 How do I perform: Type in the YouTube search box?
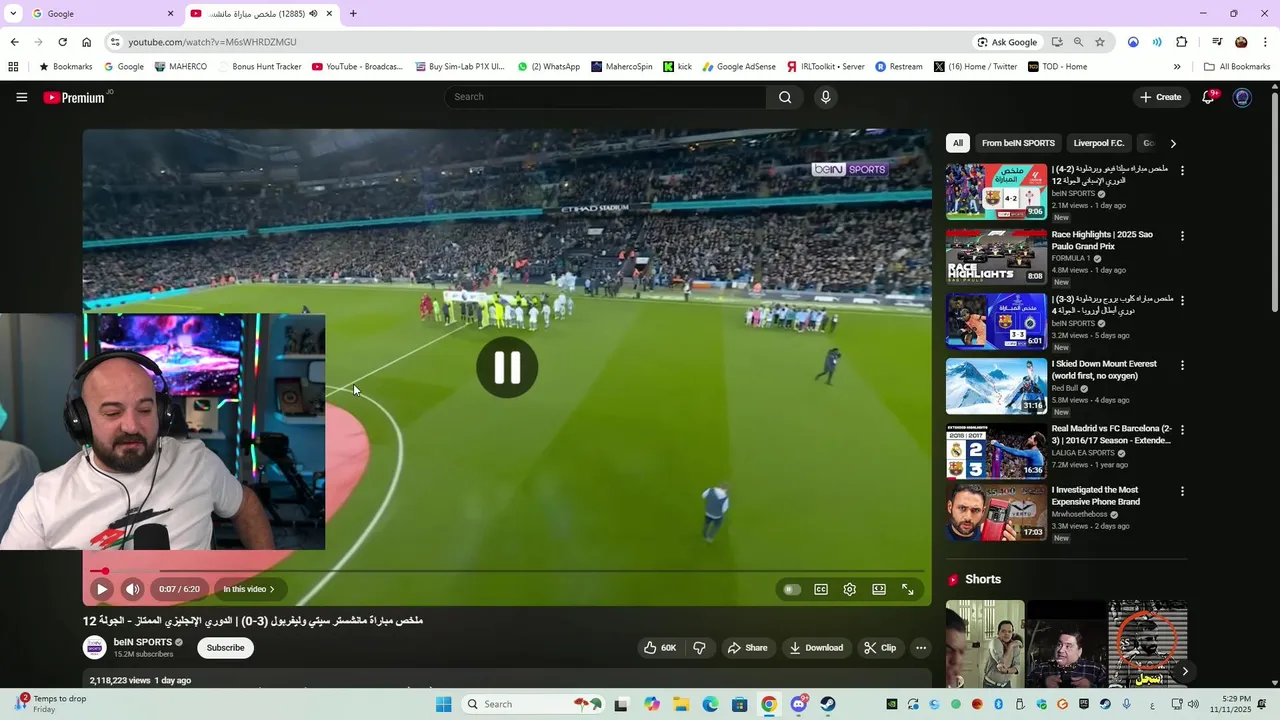click(x=606, y=97)
